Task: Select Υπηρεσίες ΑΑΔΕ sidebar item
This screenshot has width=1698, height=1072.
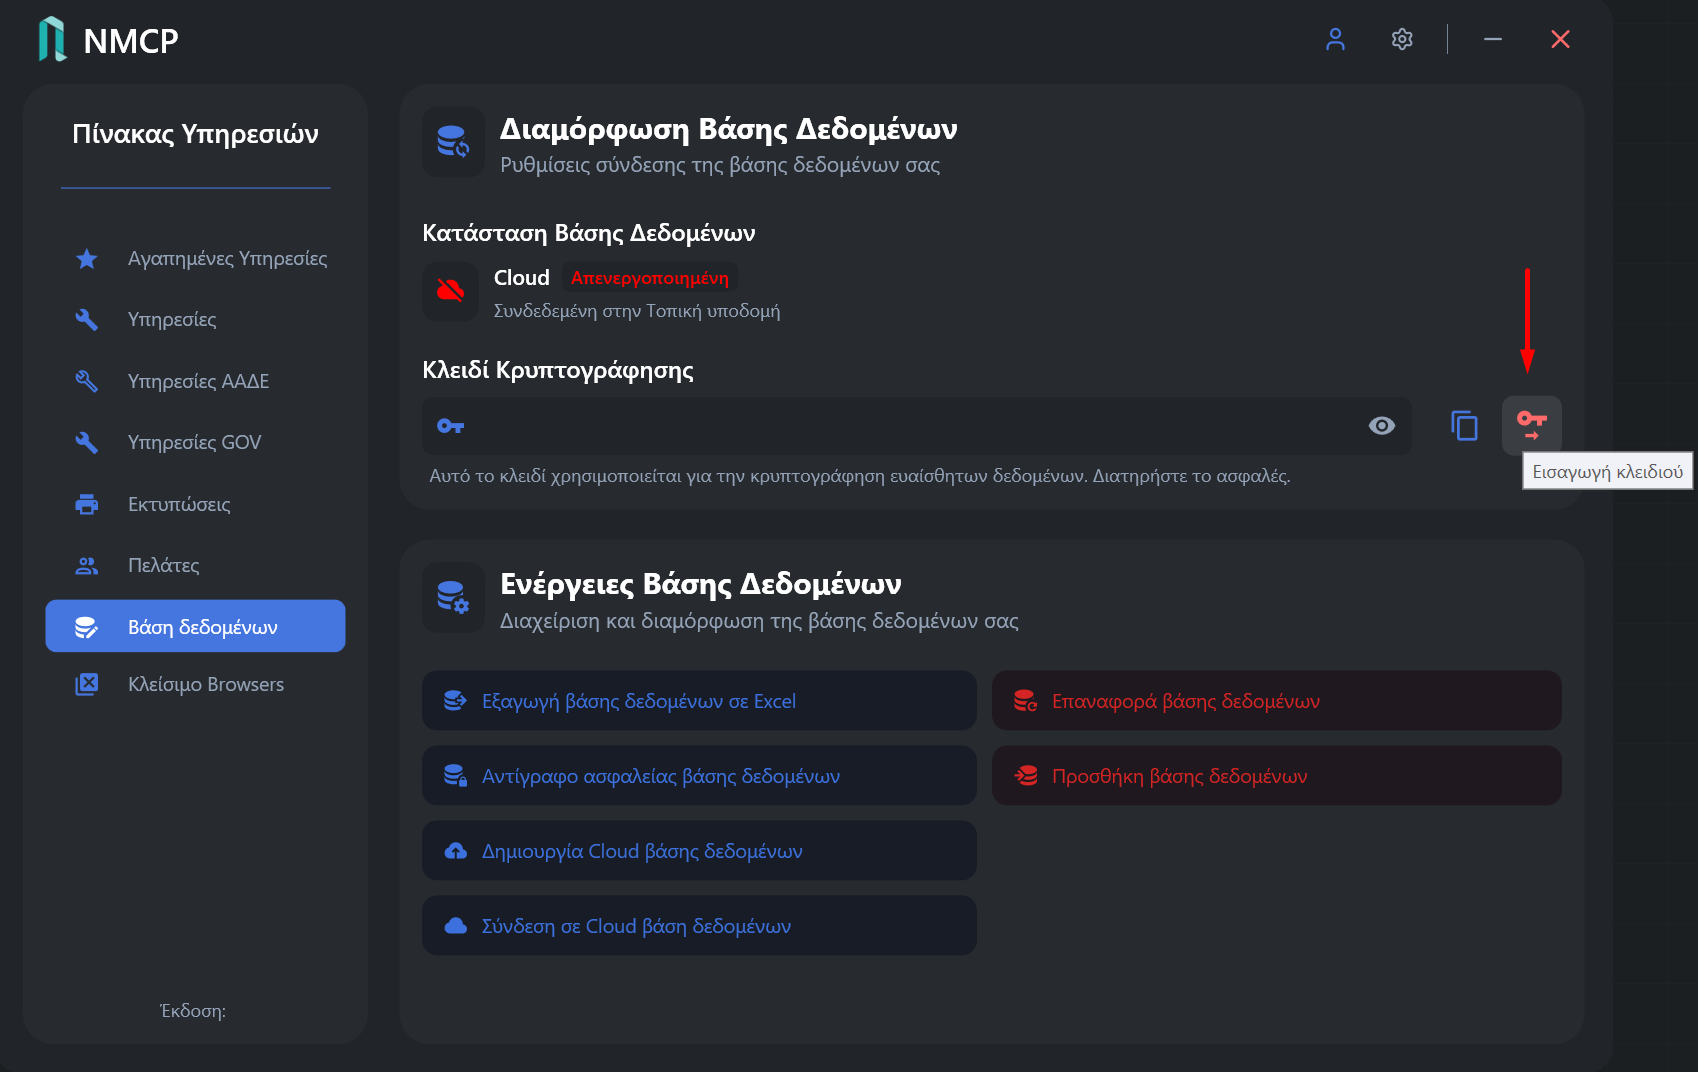Action: (x=196, y=381)
